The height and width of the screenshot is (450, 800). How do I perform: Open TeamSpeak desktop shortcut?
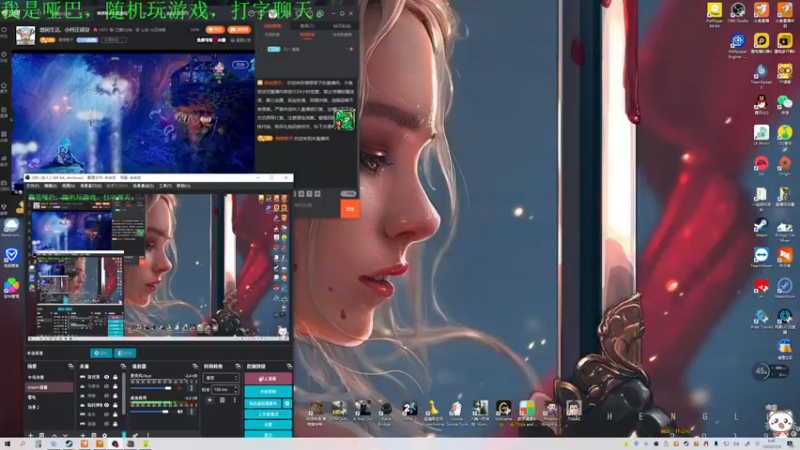(x=761, y=76)
